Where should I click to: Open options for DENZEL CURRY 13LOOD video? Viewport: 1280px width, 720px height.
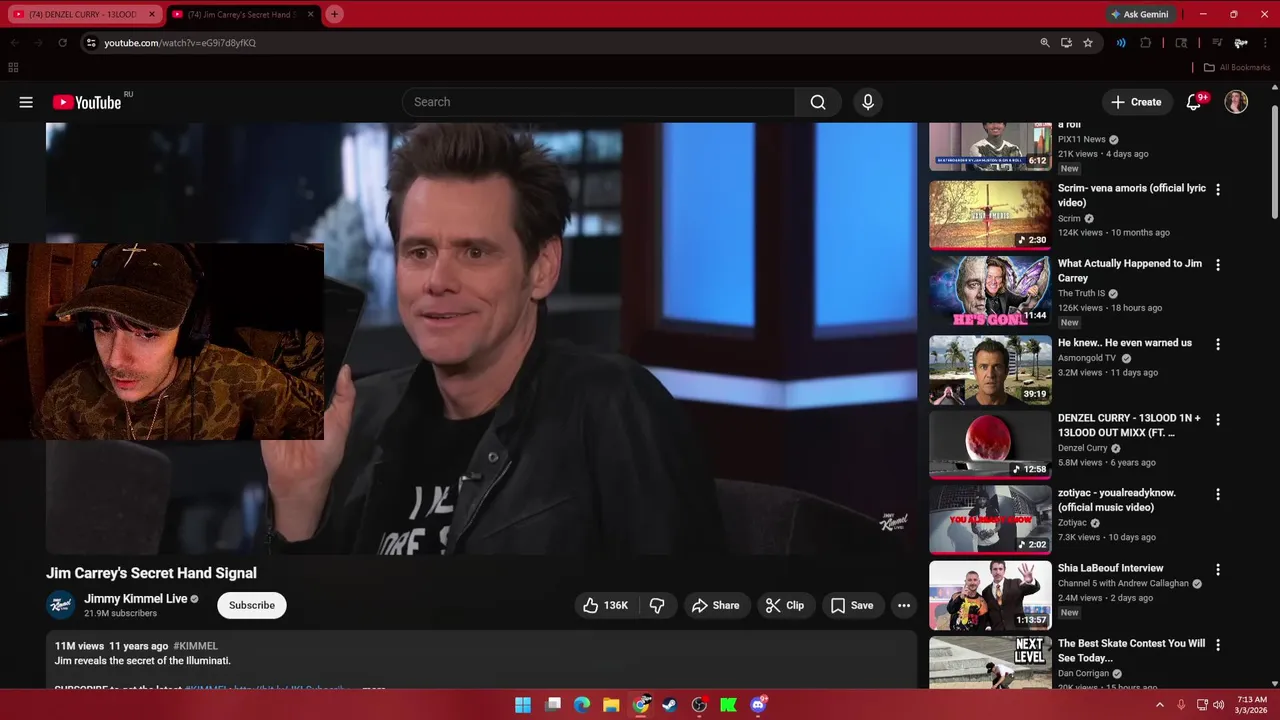coord(1218,419)
